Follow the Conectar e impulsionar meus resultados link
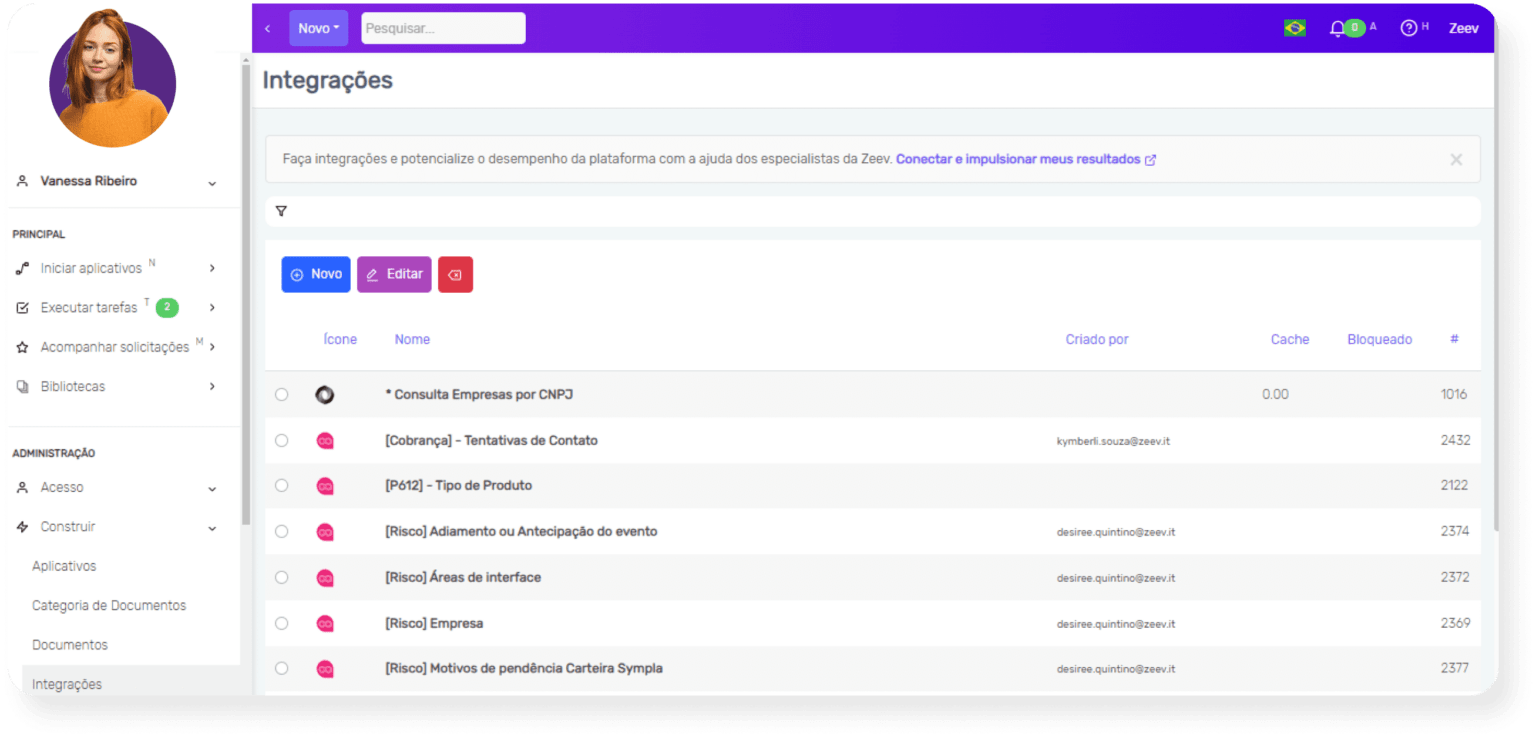Image resolution: width=1536 pixels, height=737 pixels. tap(1019, 158)
